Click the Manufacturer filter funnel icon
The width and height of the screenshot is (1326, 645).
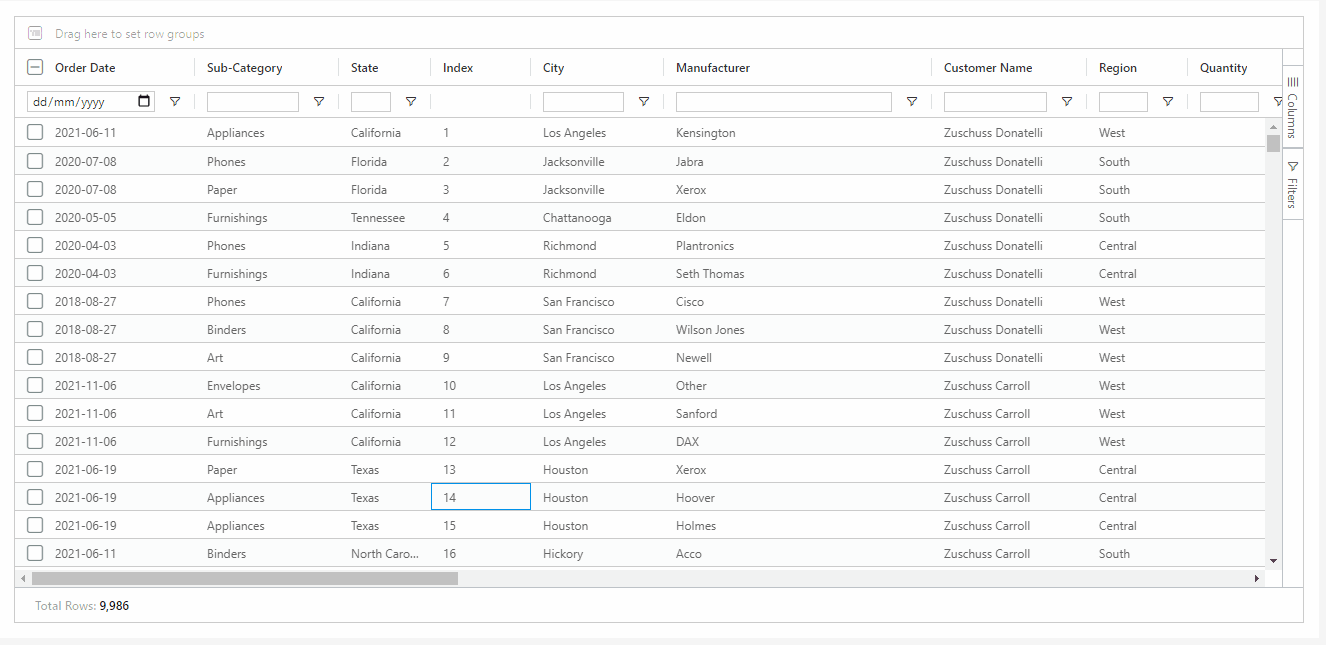[x=912, y=102]
